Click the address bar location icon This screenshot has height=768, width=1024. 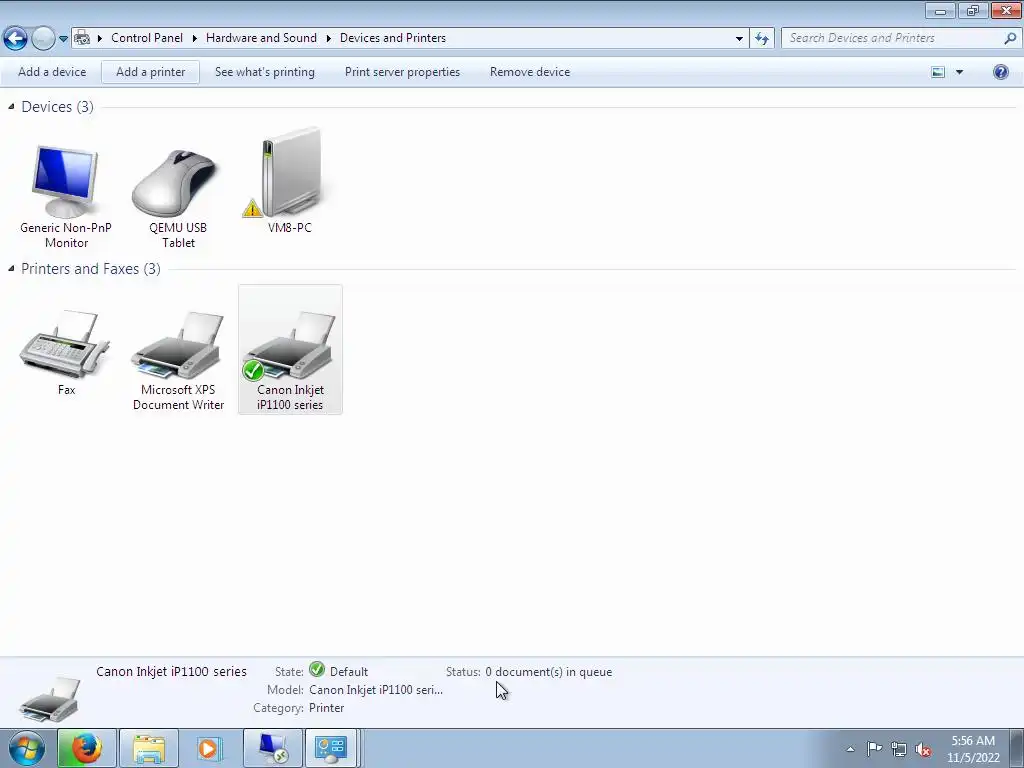point(82,38)
